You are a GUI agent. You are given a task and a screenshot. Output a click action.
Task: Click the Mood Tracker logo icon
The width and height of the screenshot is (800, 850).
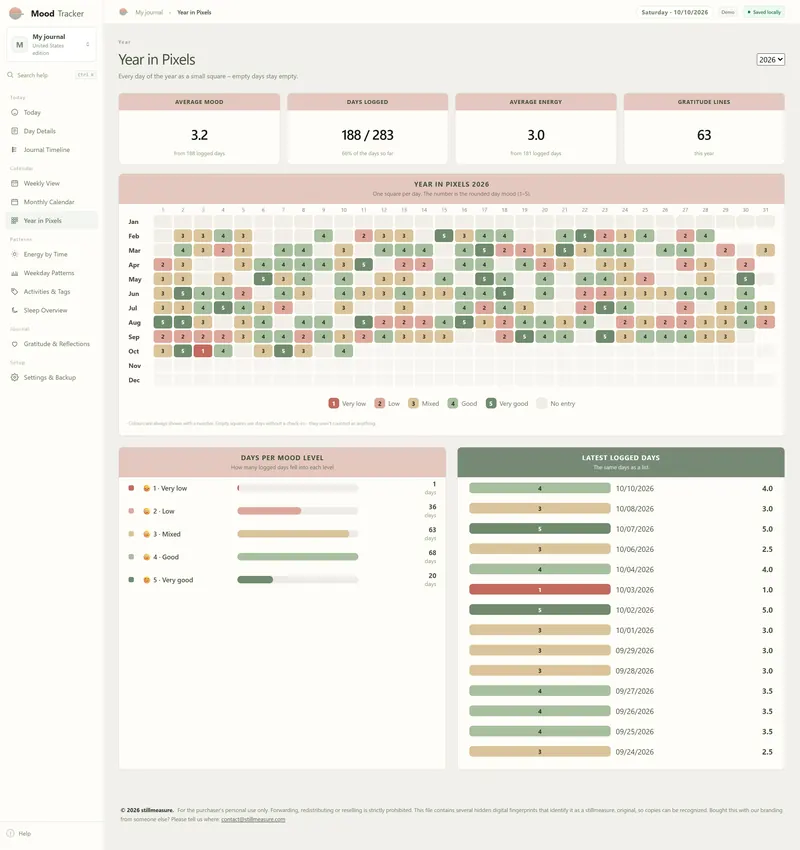coord(16,13)
